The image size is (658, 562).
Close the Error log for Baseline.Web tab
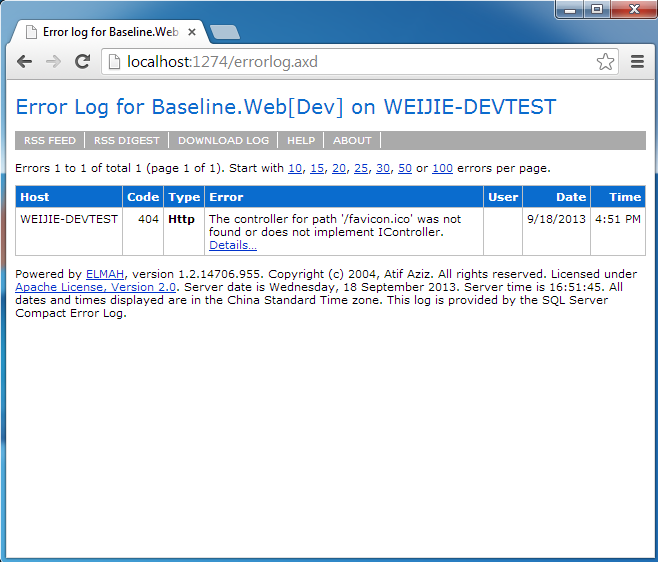coord(192,32)
